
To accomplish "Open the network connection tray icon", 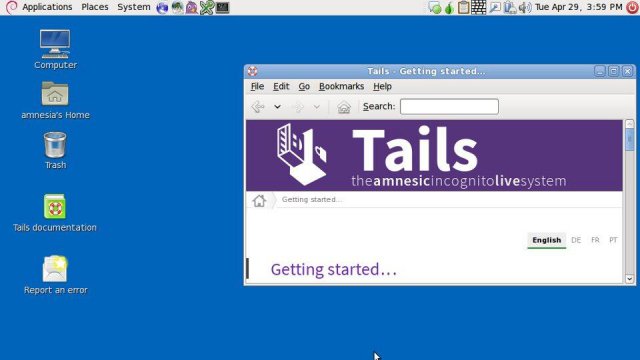I will (510, 7).
